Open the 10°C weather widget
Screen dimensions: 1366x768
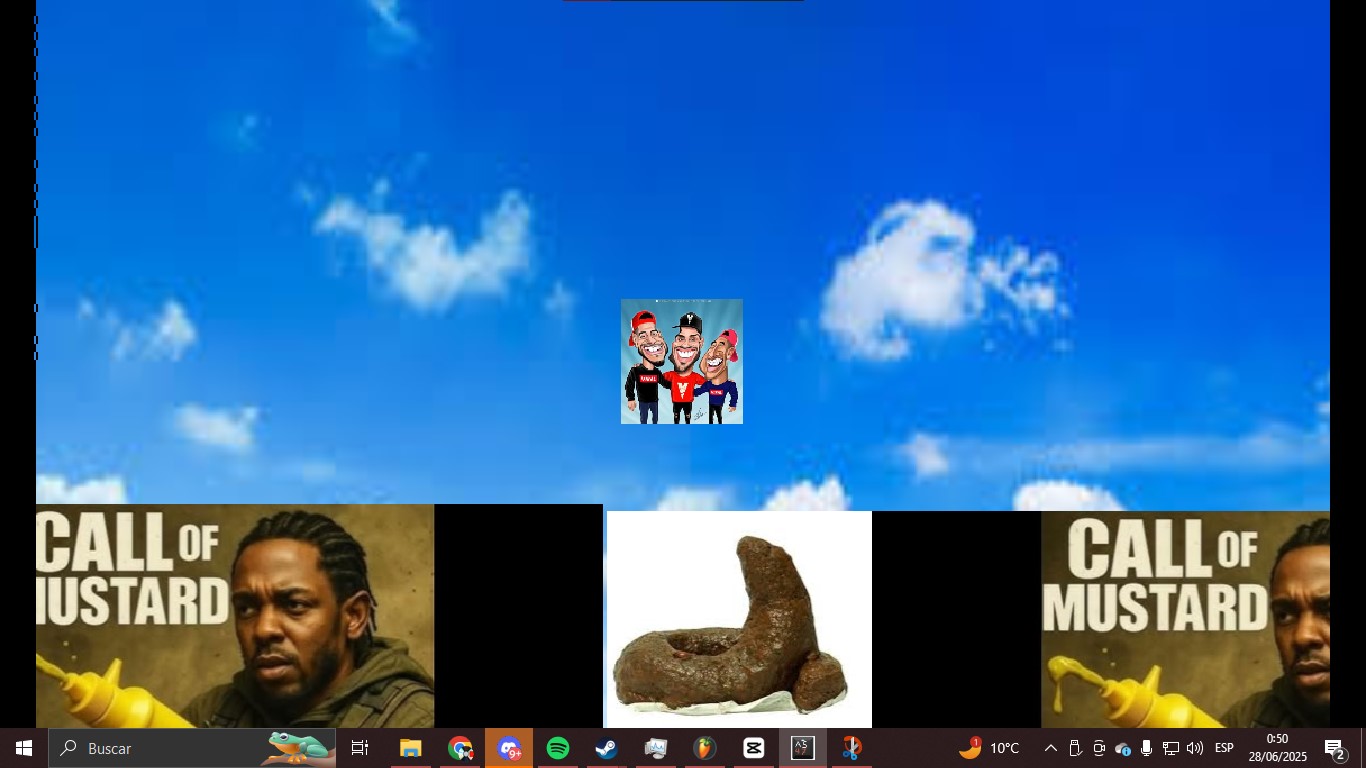click(x=989, y=748)
